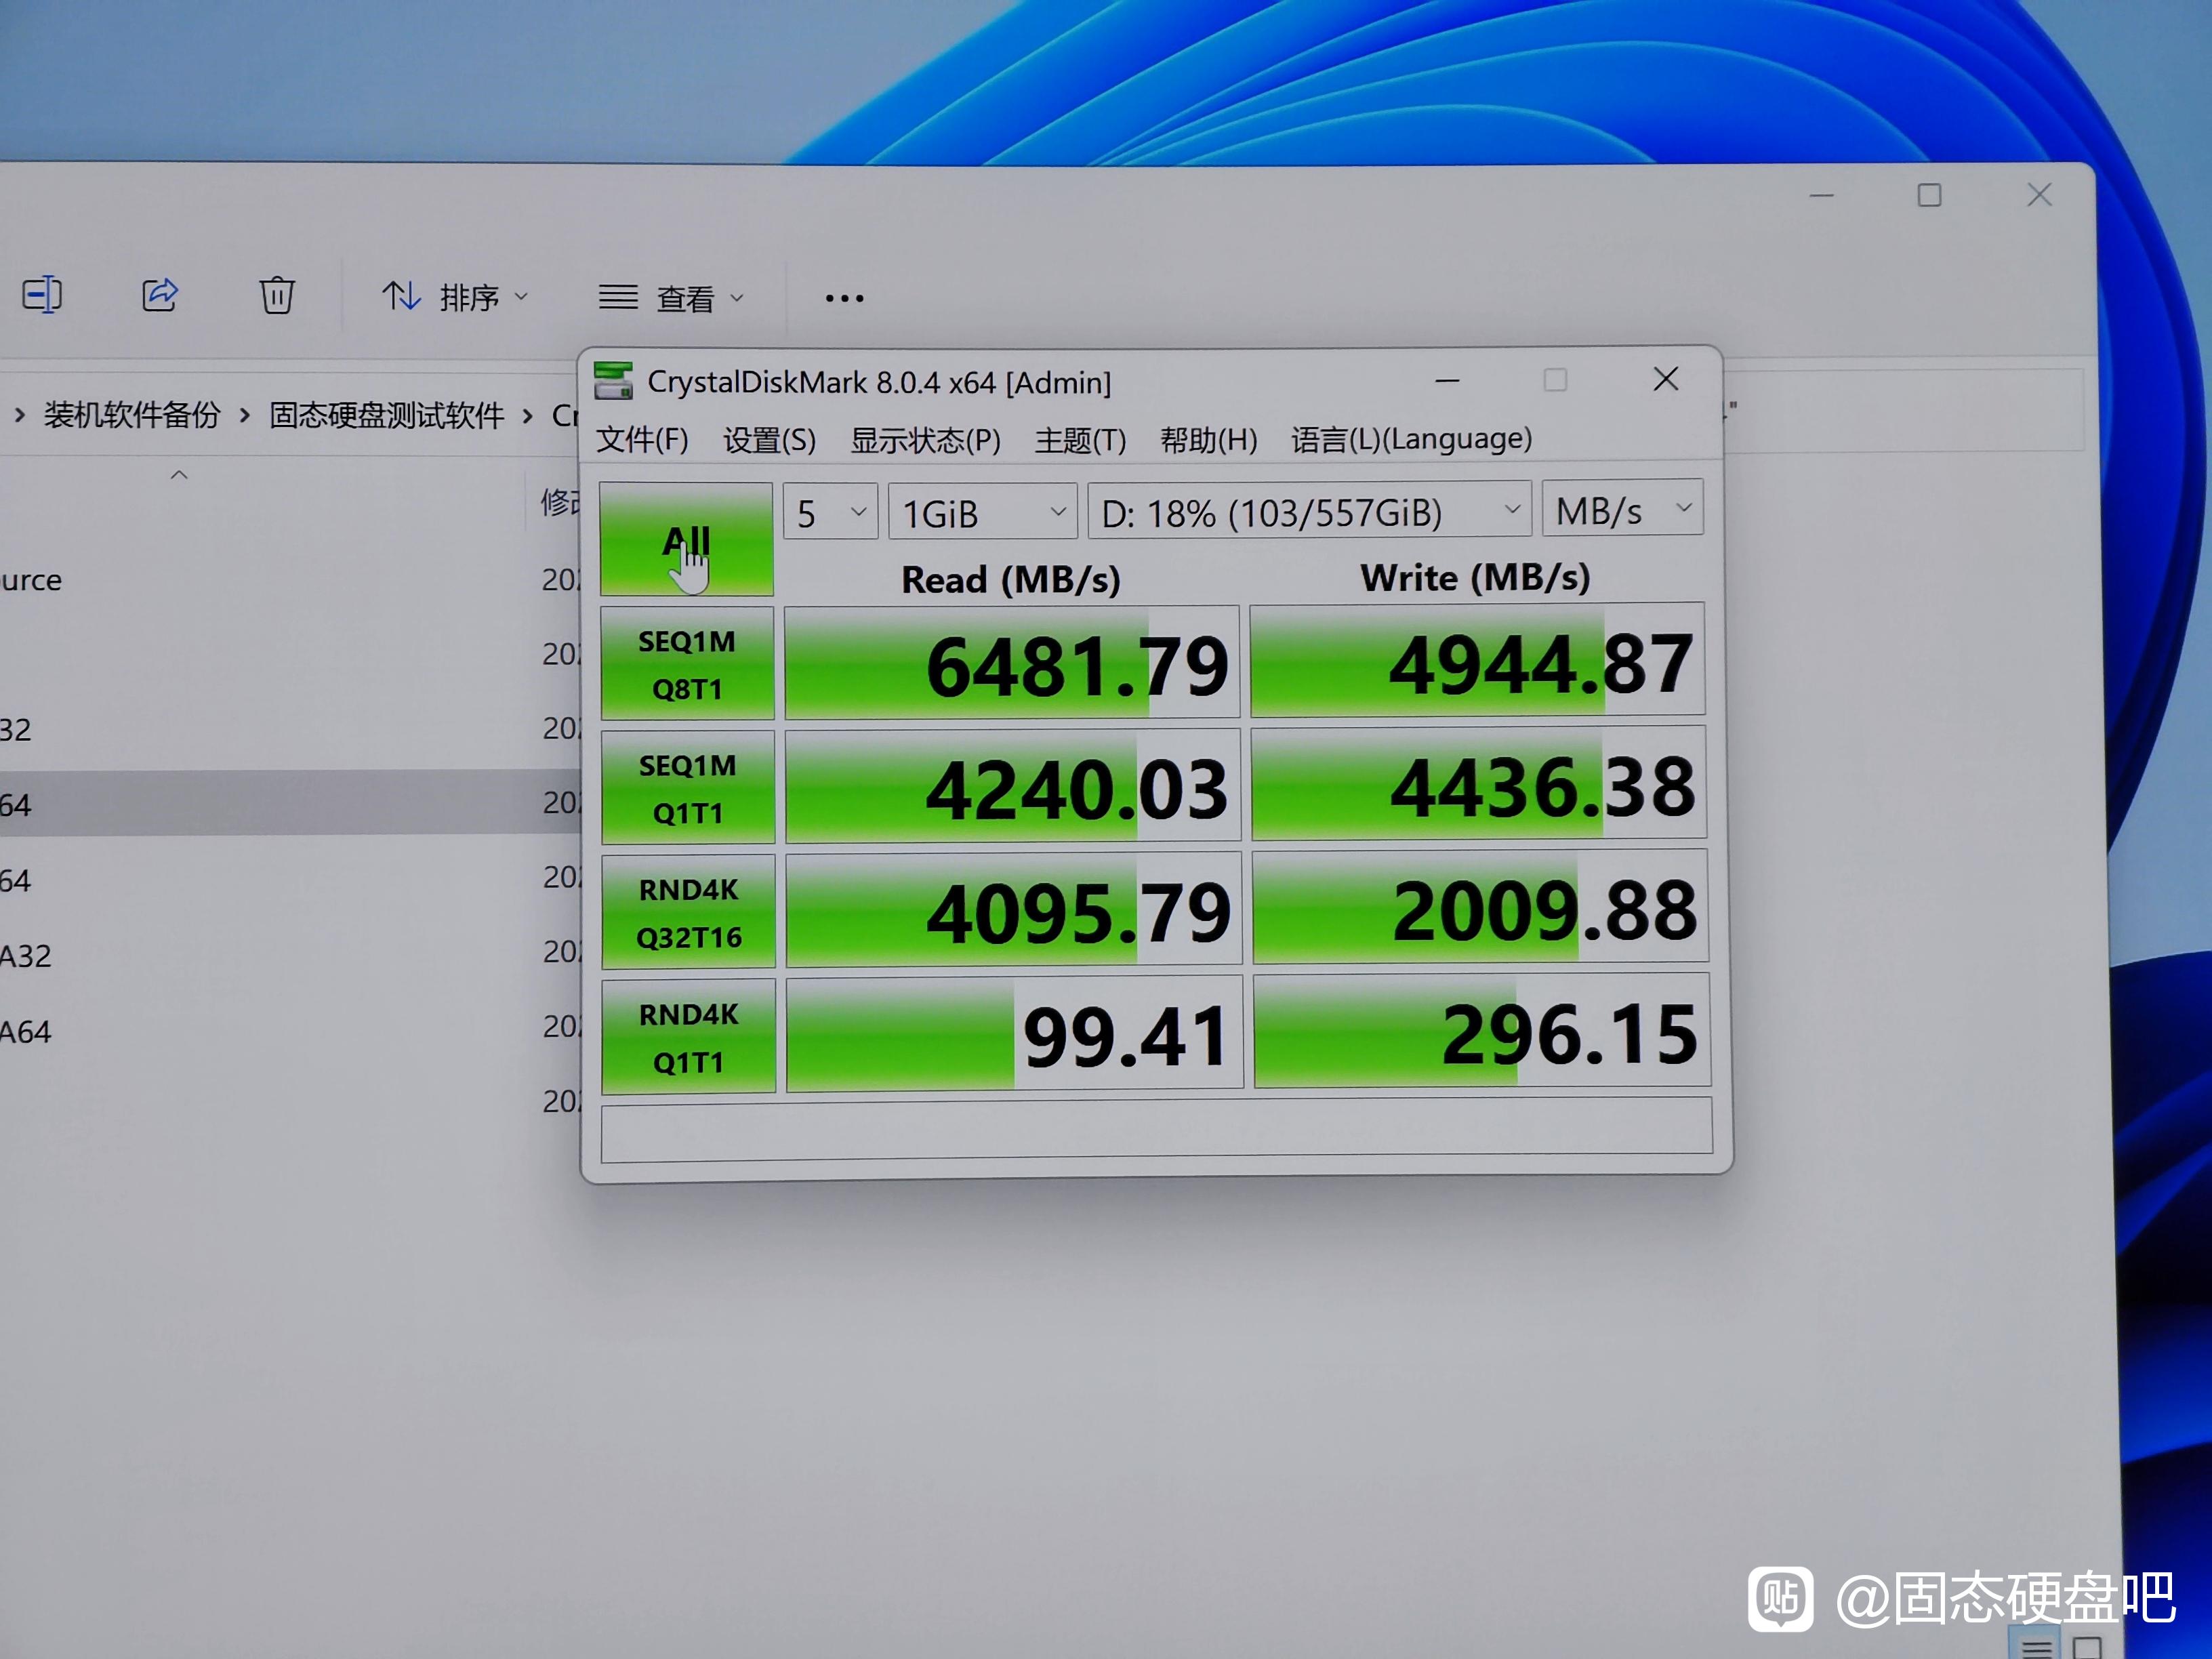The height and width of the screenshot is (1659, 2212).
Task: Select the Explorer file row ending in A64
Action: pos(290,1031)
